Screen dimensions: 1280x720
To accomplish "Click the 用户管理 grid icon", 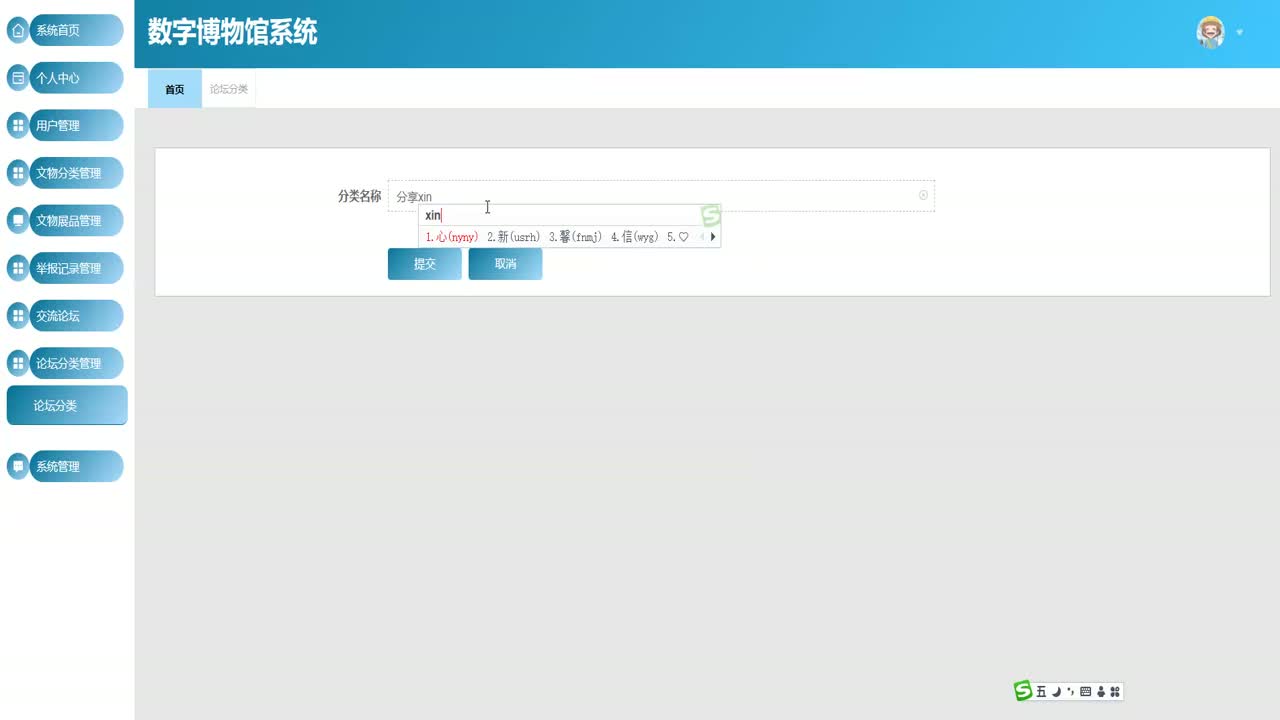I will 17,126.
